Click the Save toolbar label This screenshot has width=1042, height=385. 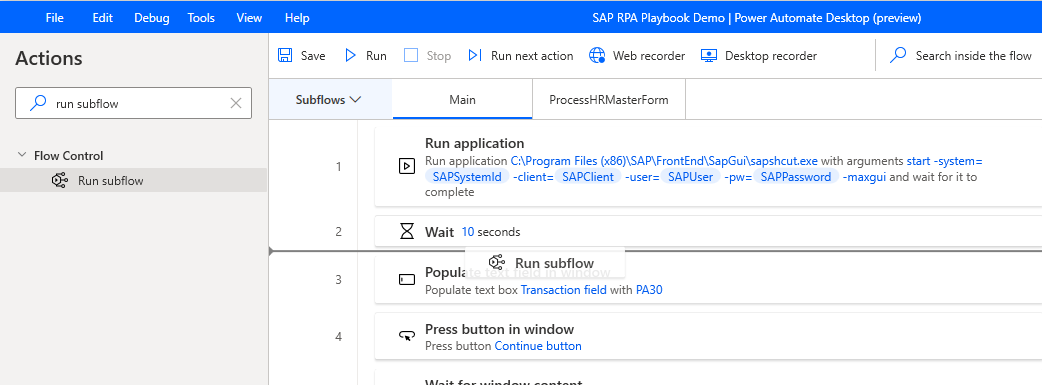point(313,56)
